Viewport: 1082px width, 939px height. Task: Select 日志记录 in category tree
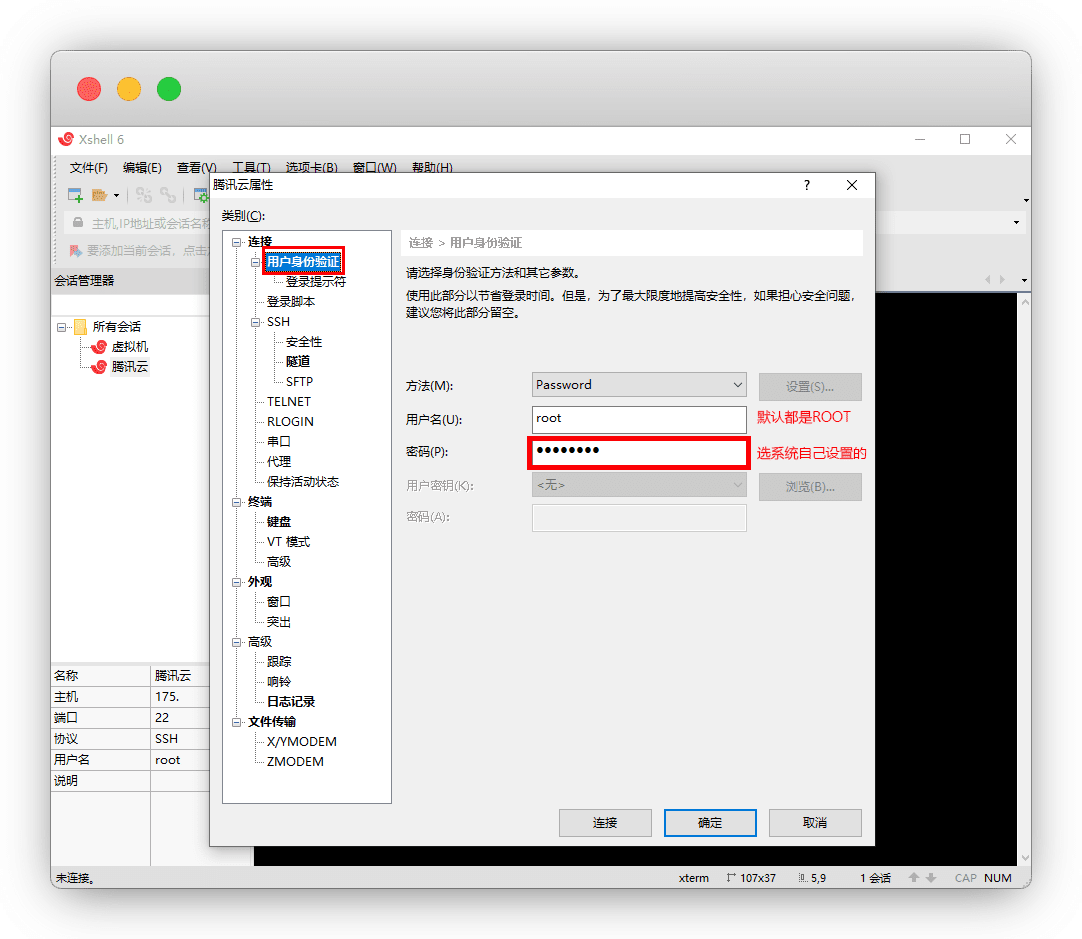point(291,702)
